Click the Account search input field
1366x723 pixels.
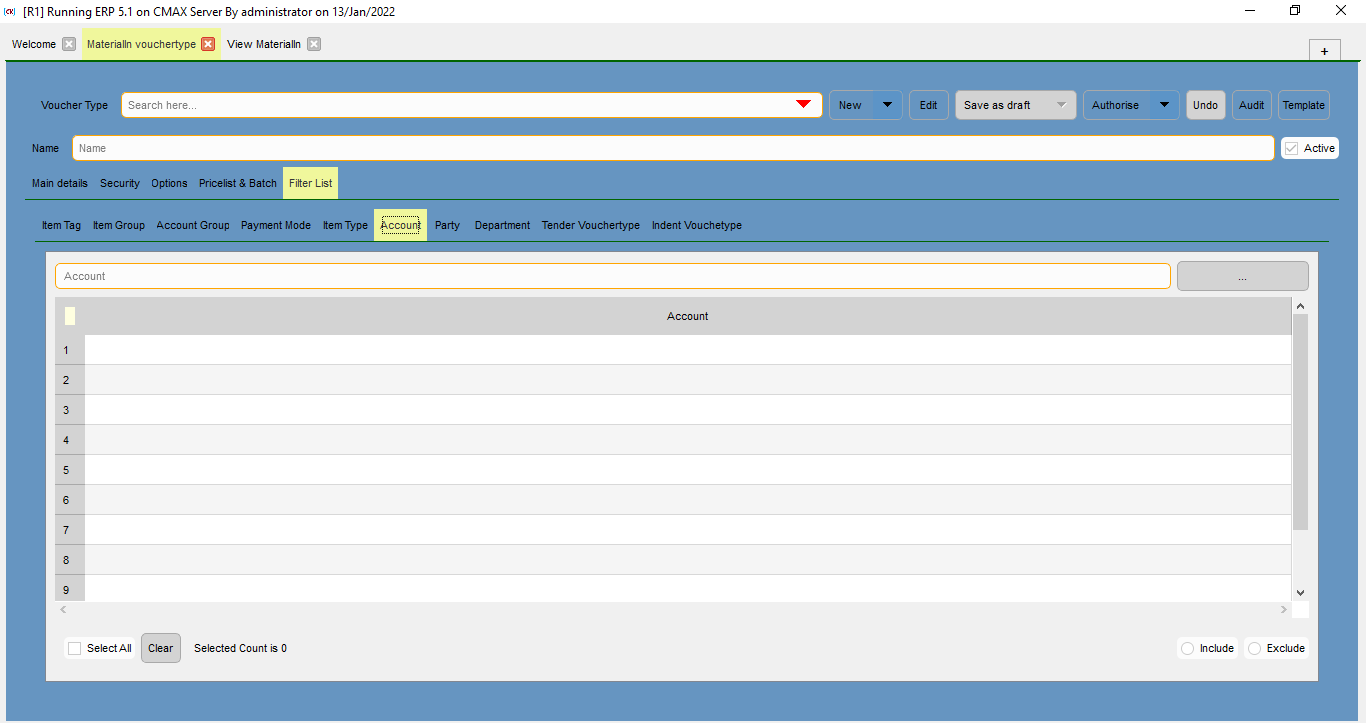(612, 276)
